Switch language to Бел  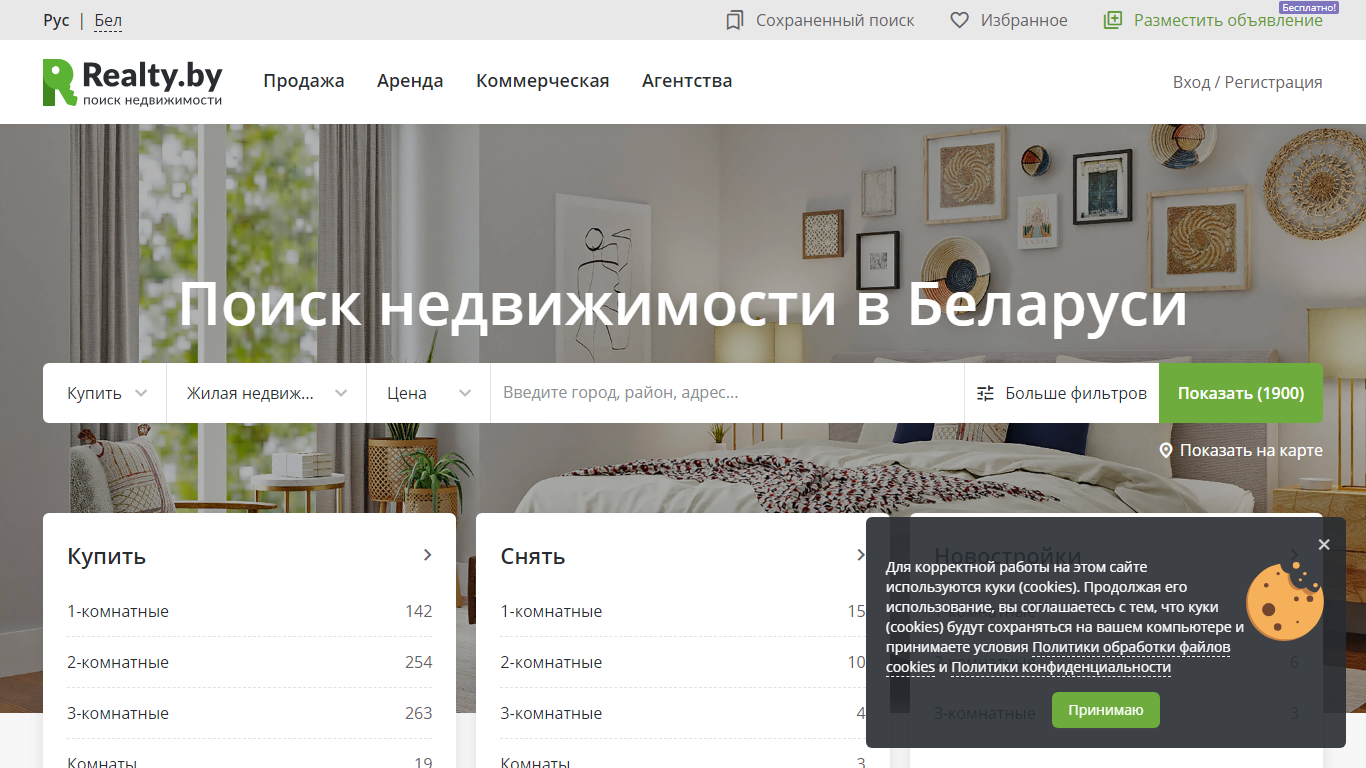pos(108,20)
